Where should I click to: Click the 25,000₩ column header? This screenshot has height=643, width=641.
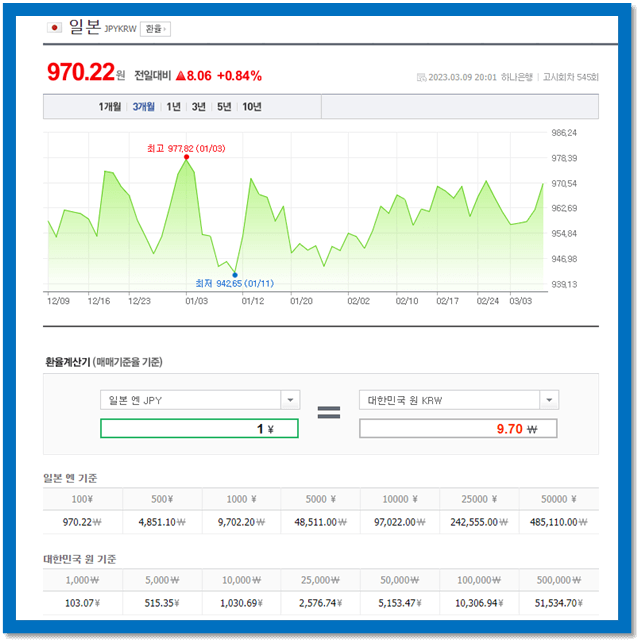(321, 580)
